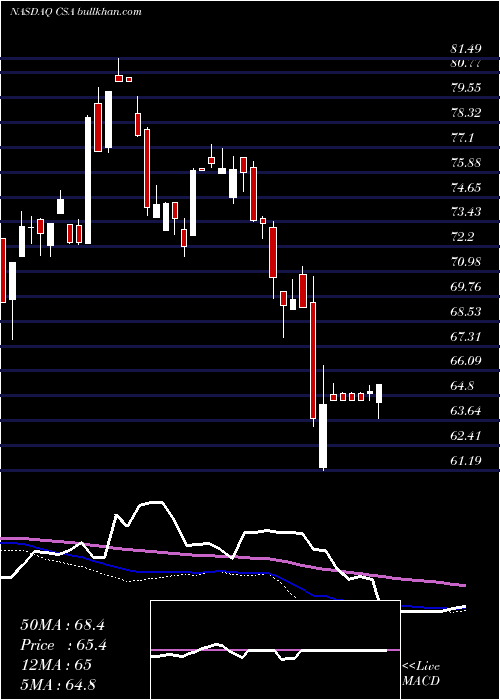Click the 67.31 price axis label
The image size is (500, 700).
[x=466, y=336]
